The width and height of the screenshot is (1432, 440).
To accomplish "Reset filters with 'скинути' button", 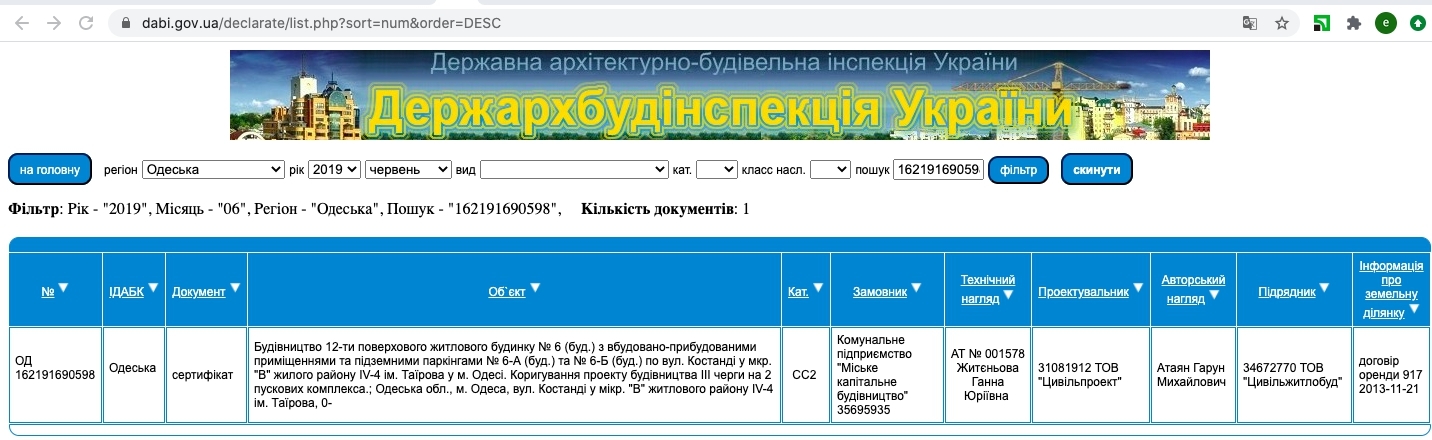I will (x=1097, y=170).
